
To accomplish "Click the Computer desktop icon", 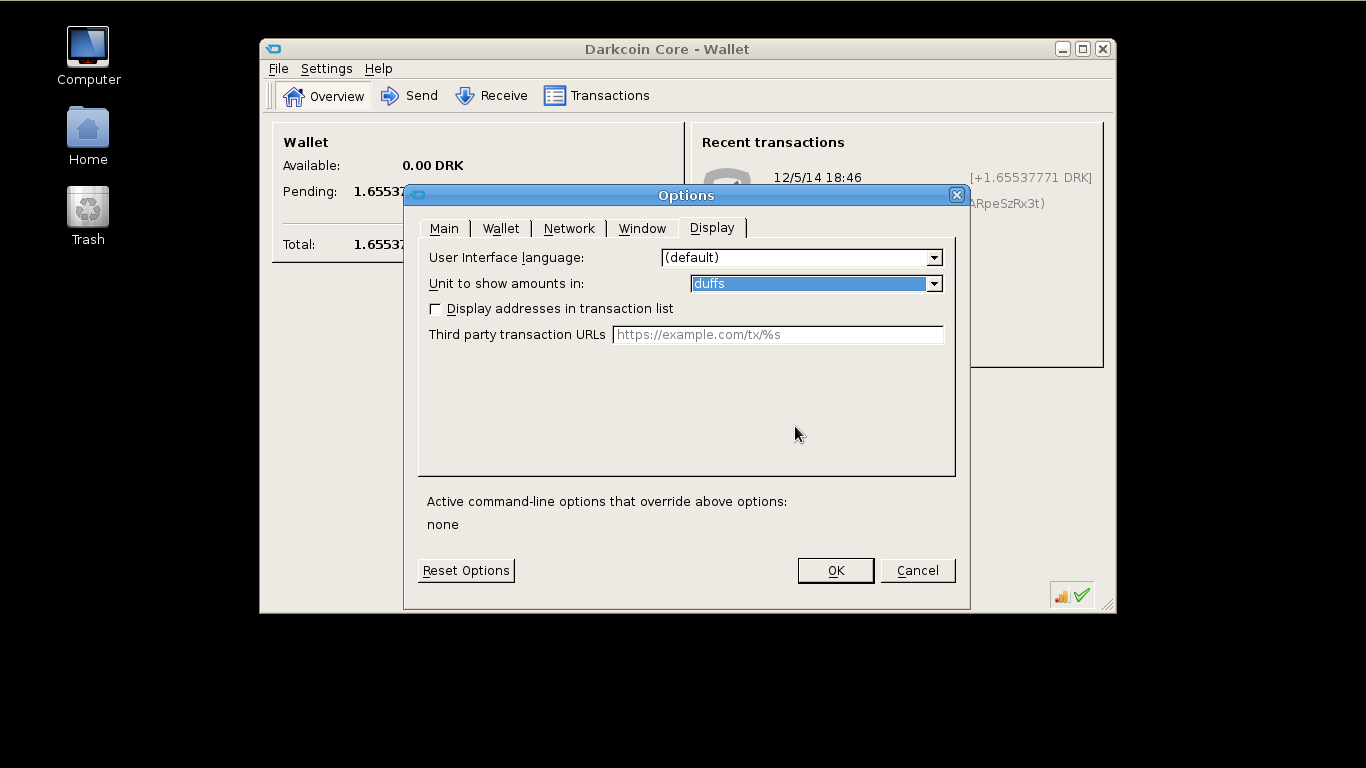I will [88, 56].
